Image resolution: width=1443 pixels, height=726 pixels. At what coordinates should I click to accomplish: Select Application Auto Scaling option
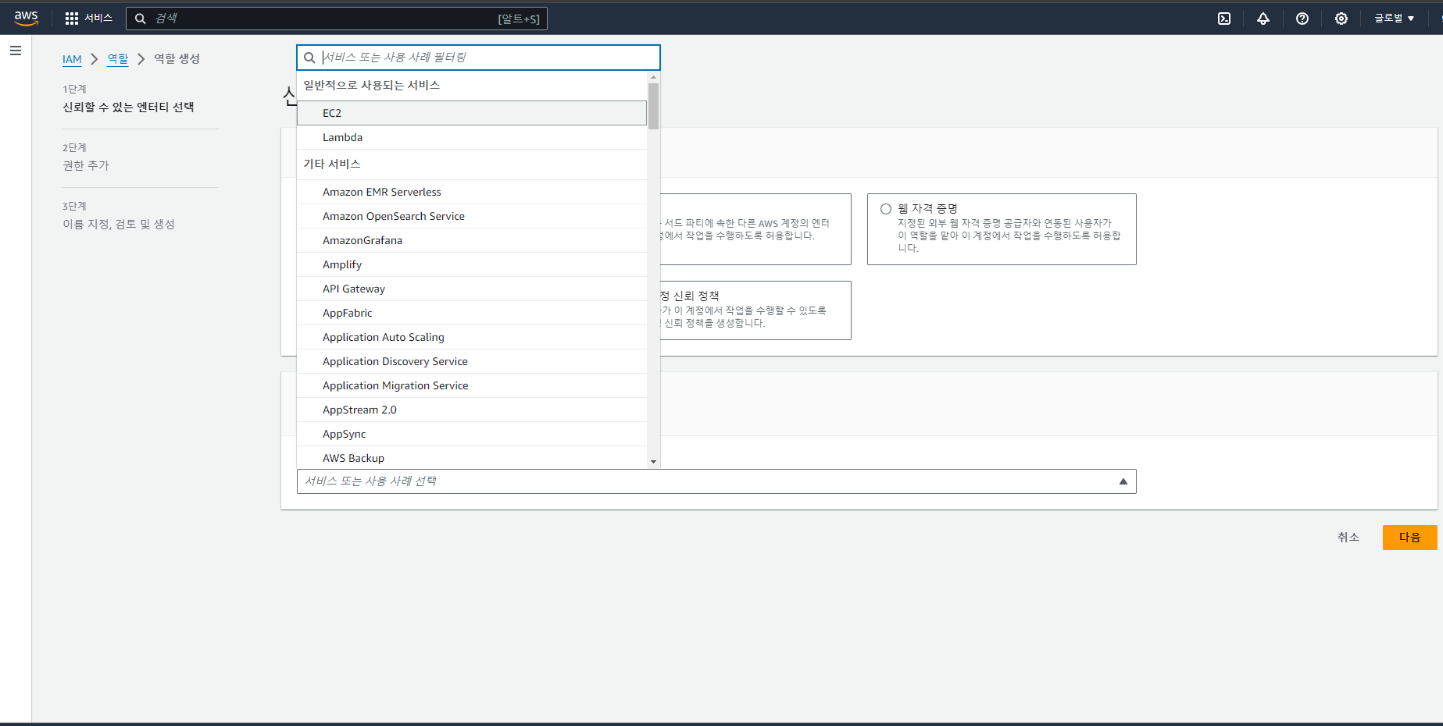pyautogui.click(x=472, y=337)
